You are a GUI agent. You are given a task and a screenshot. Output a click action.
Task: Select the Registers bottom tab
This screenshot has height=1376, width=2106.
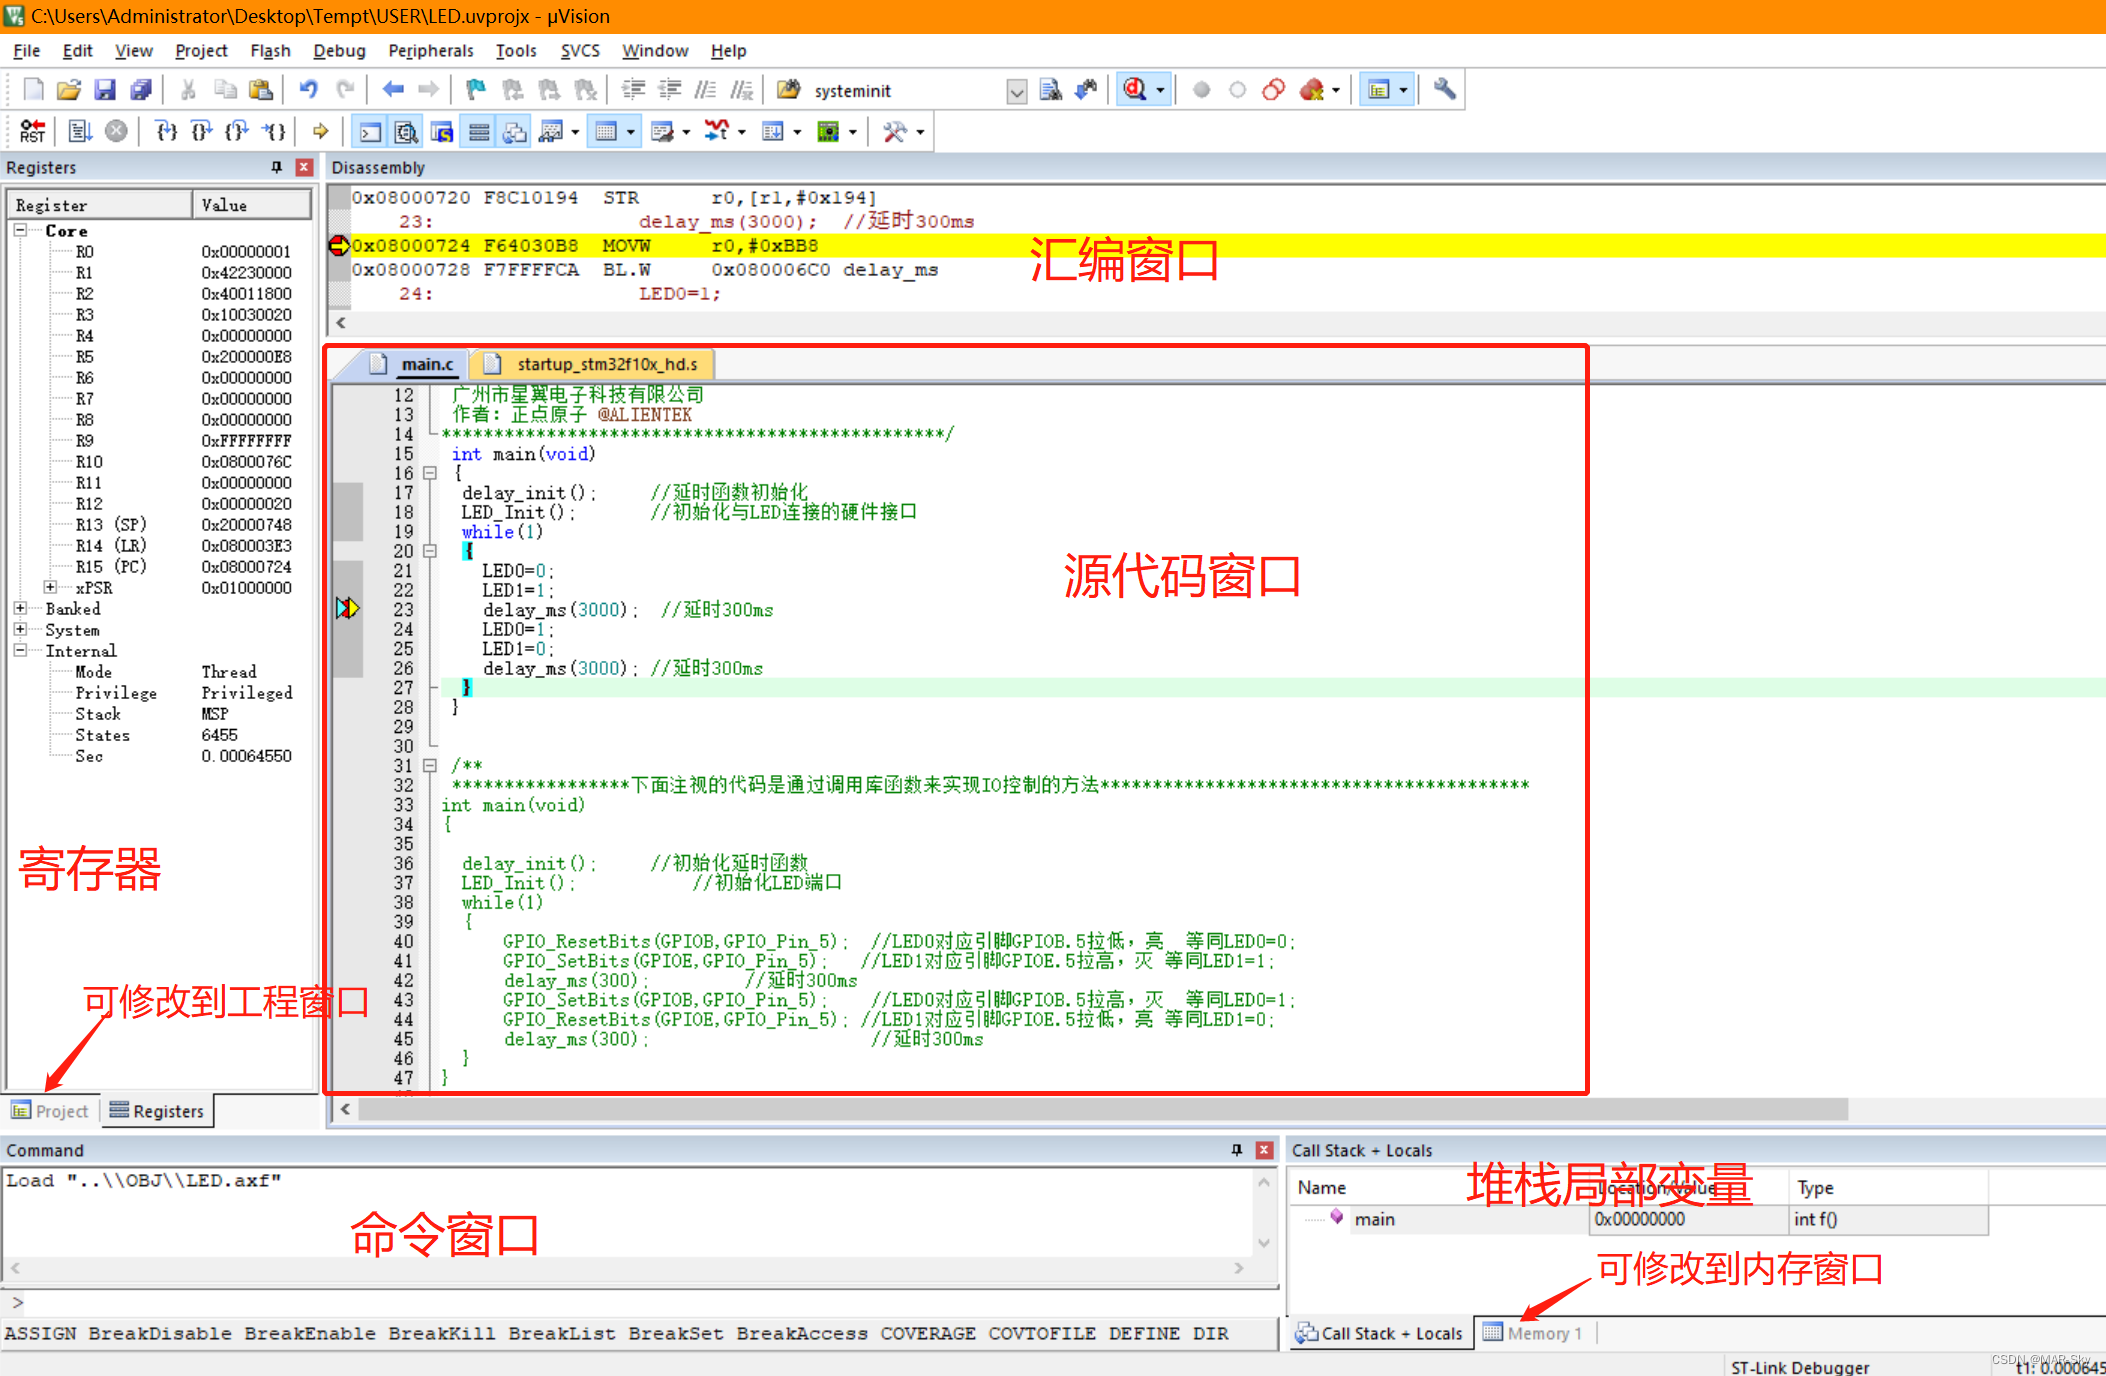click(157, 1111)
